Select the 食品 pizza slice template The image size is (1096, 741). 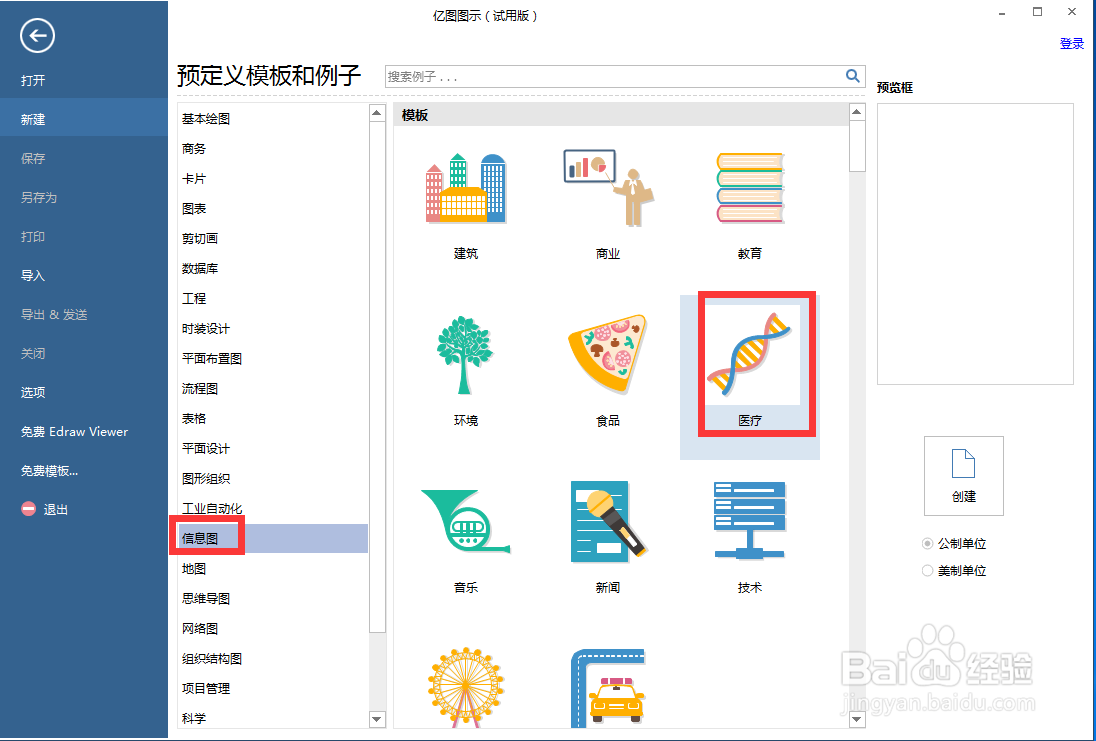click(x=607, y=353)
